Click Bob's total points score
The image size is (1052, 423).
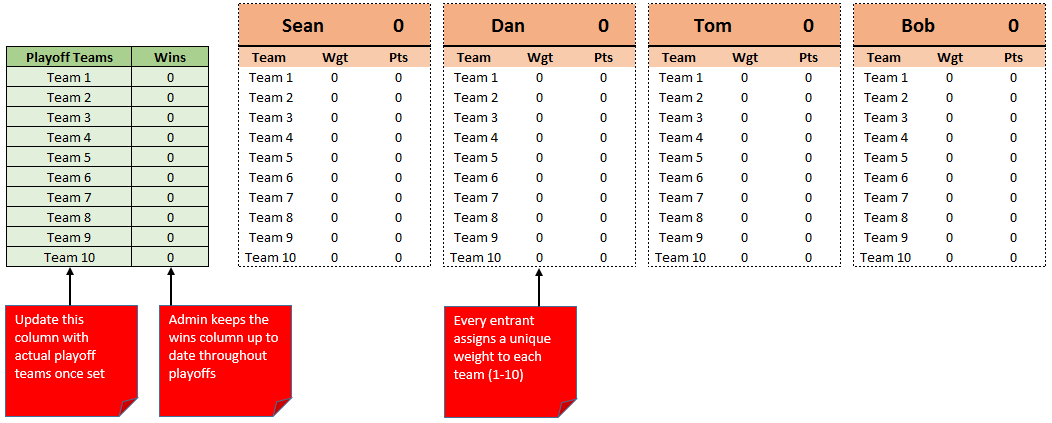tap(1013, 26)
